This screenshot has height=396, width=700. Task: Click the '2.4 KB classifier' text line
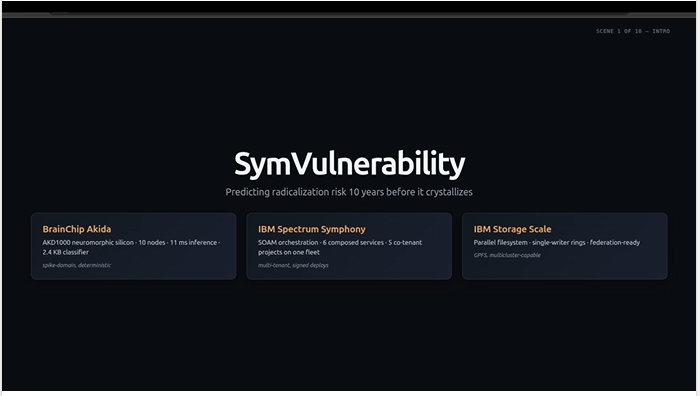click(66, 252)
